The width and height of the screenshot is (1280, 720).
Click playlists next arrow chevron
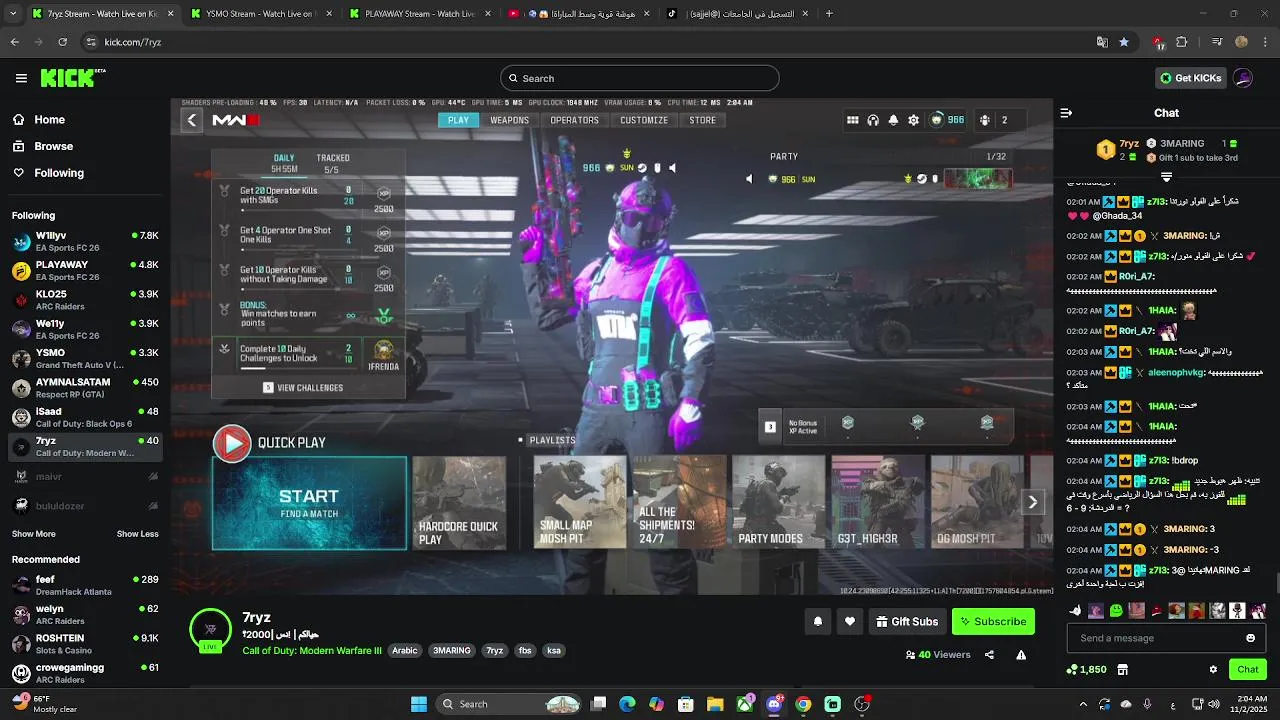pos(1033,502)
